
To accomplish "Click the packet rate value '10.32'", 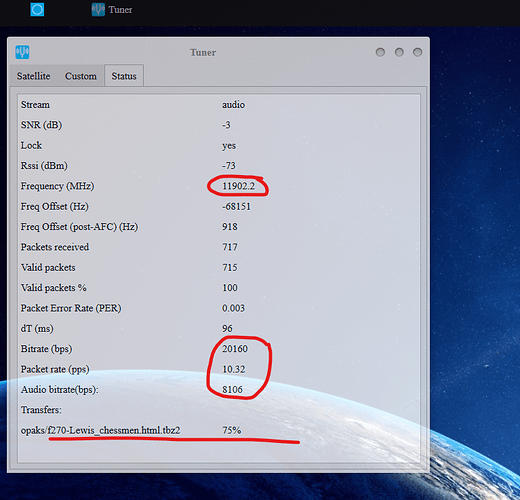I will 233,370.
